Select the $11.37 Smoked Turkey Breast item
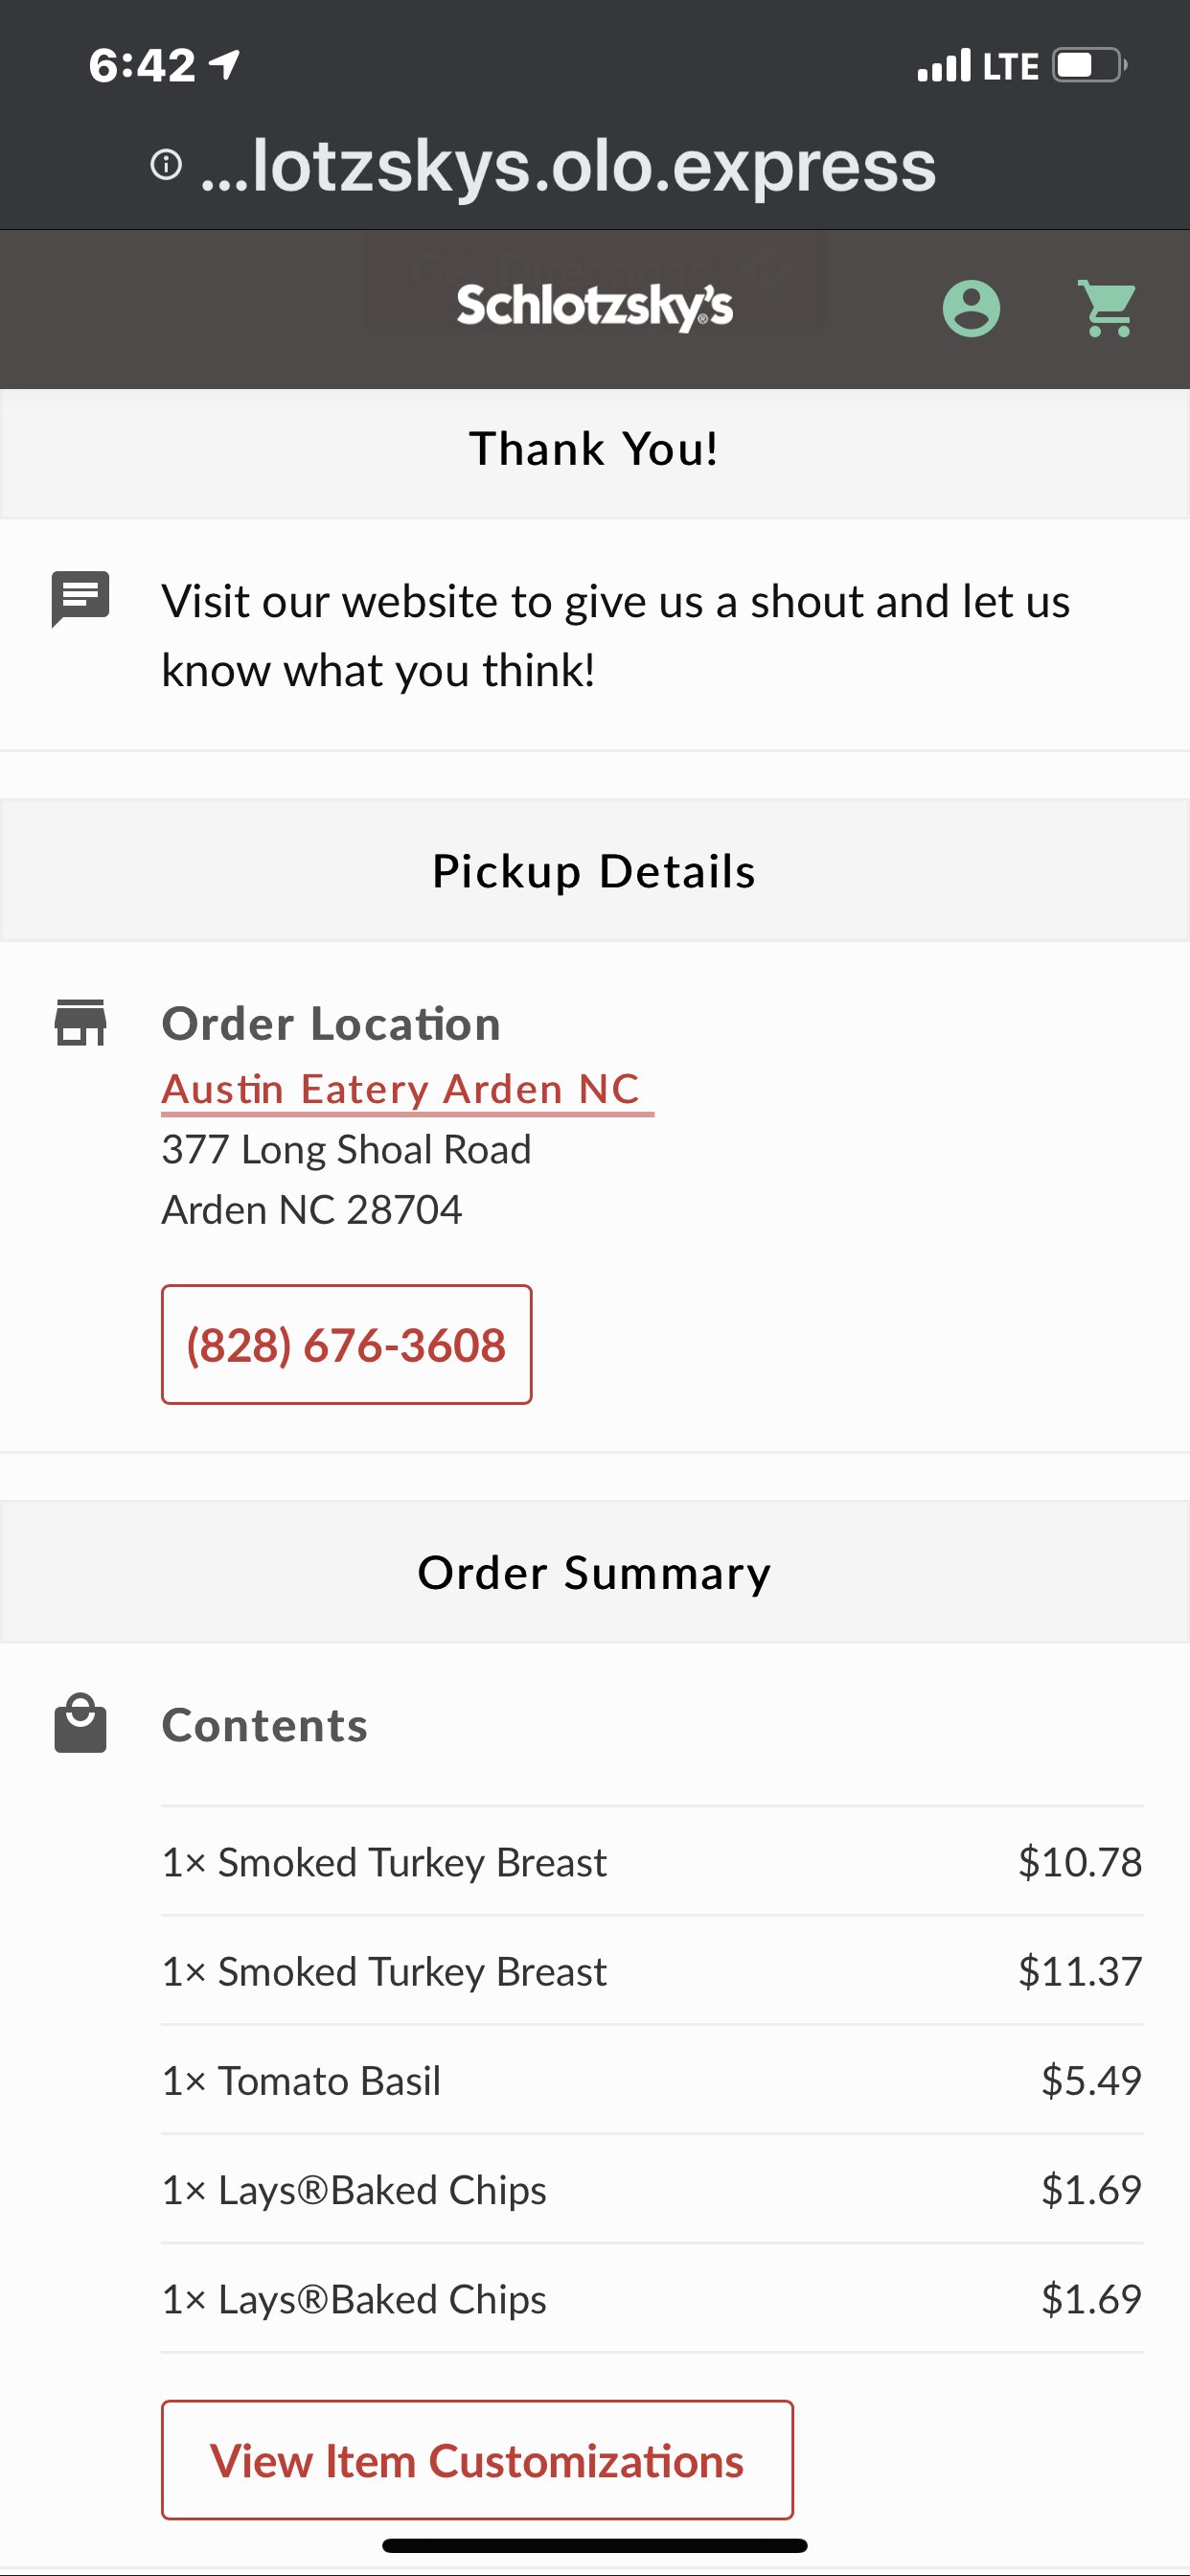The height and width of the screenshot is (2576, 1190). point(651,1971)
